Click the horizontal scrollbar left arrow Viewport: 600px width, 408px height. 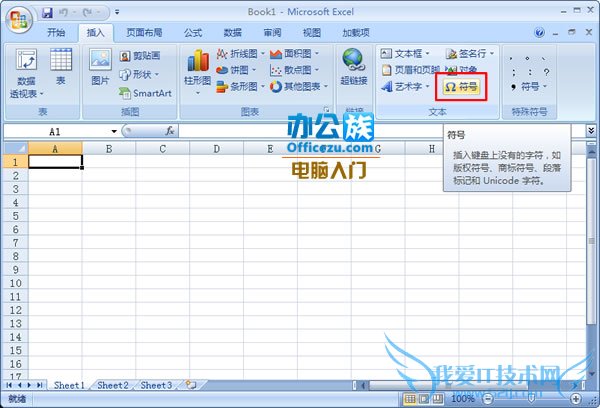[x=363, y=385]
